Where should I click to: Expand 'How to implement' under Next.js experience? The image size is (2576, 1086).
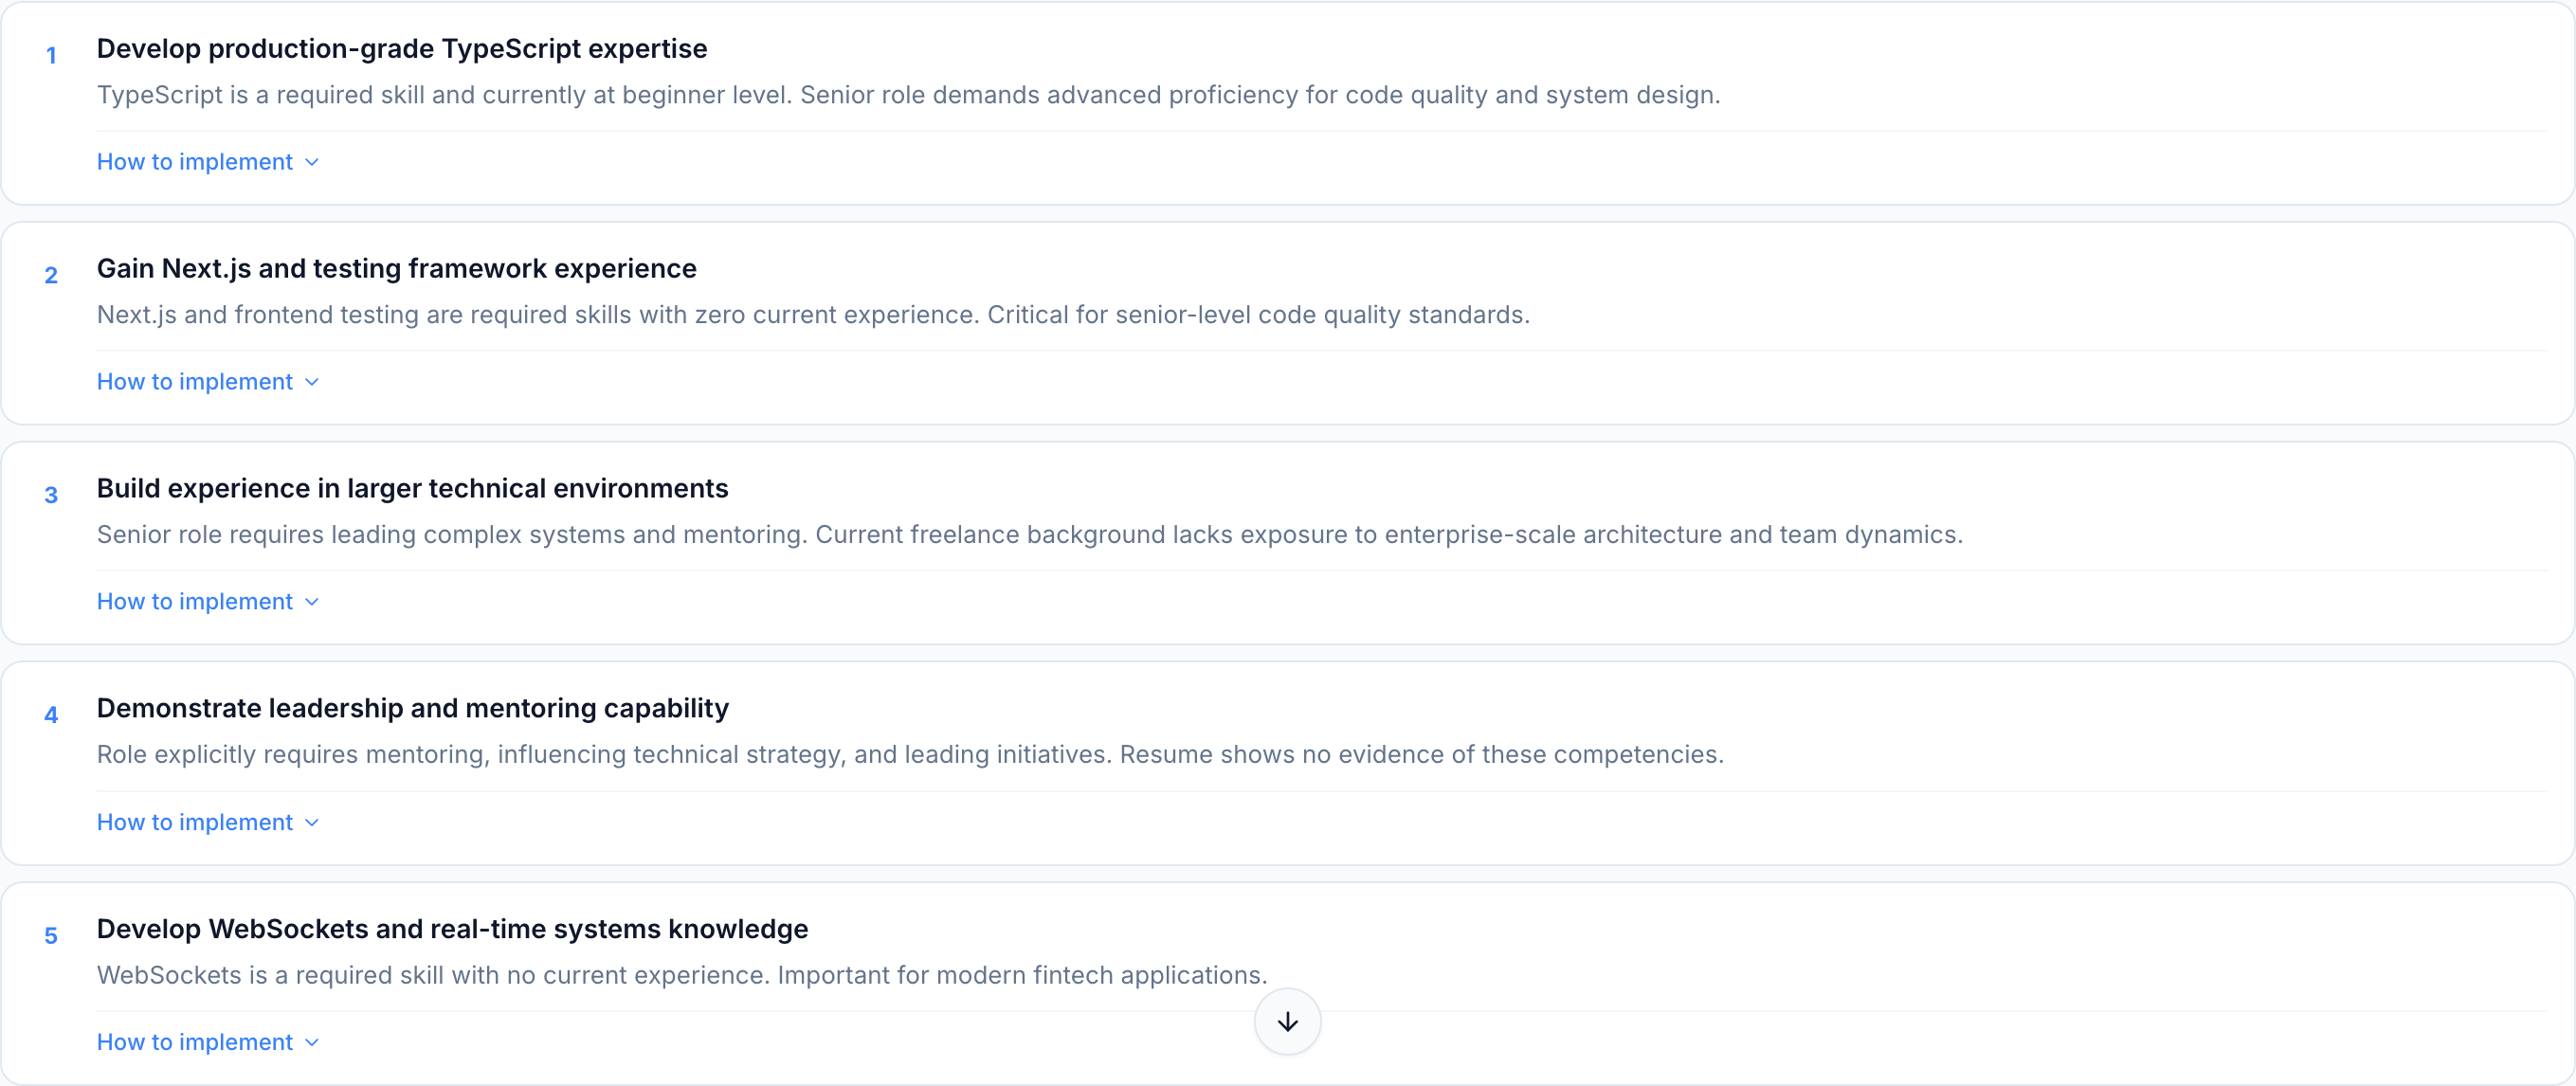[x=194, y=381]
